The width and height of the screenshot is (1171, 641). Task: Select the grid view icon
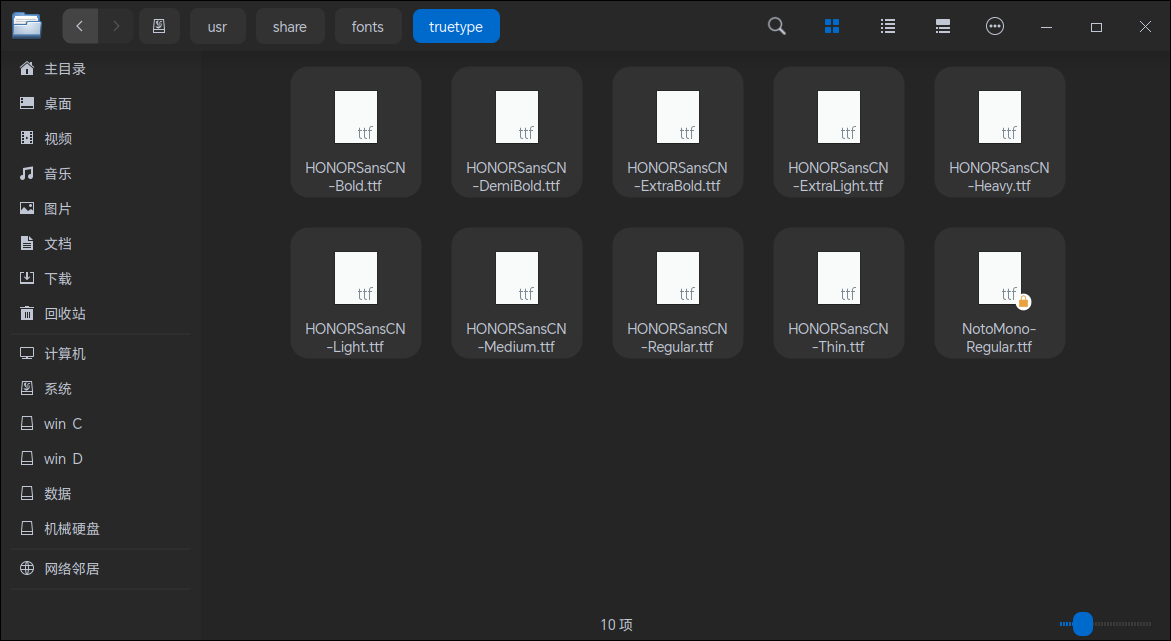832,26
